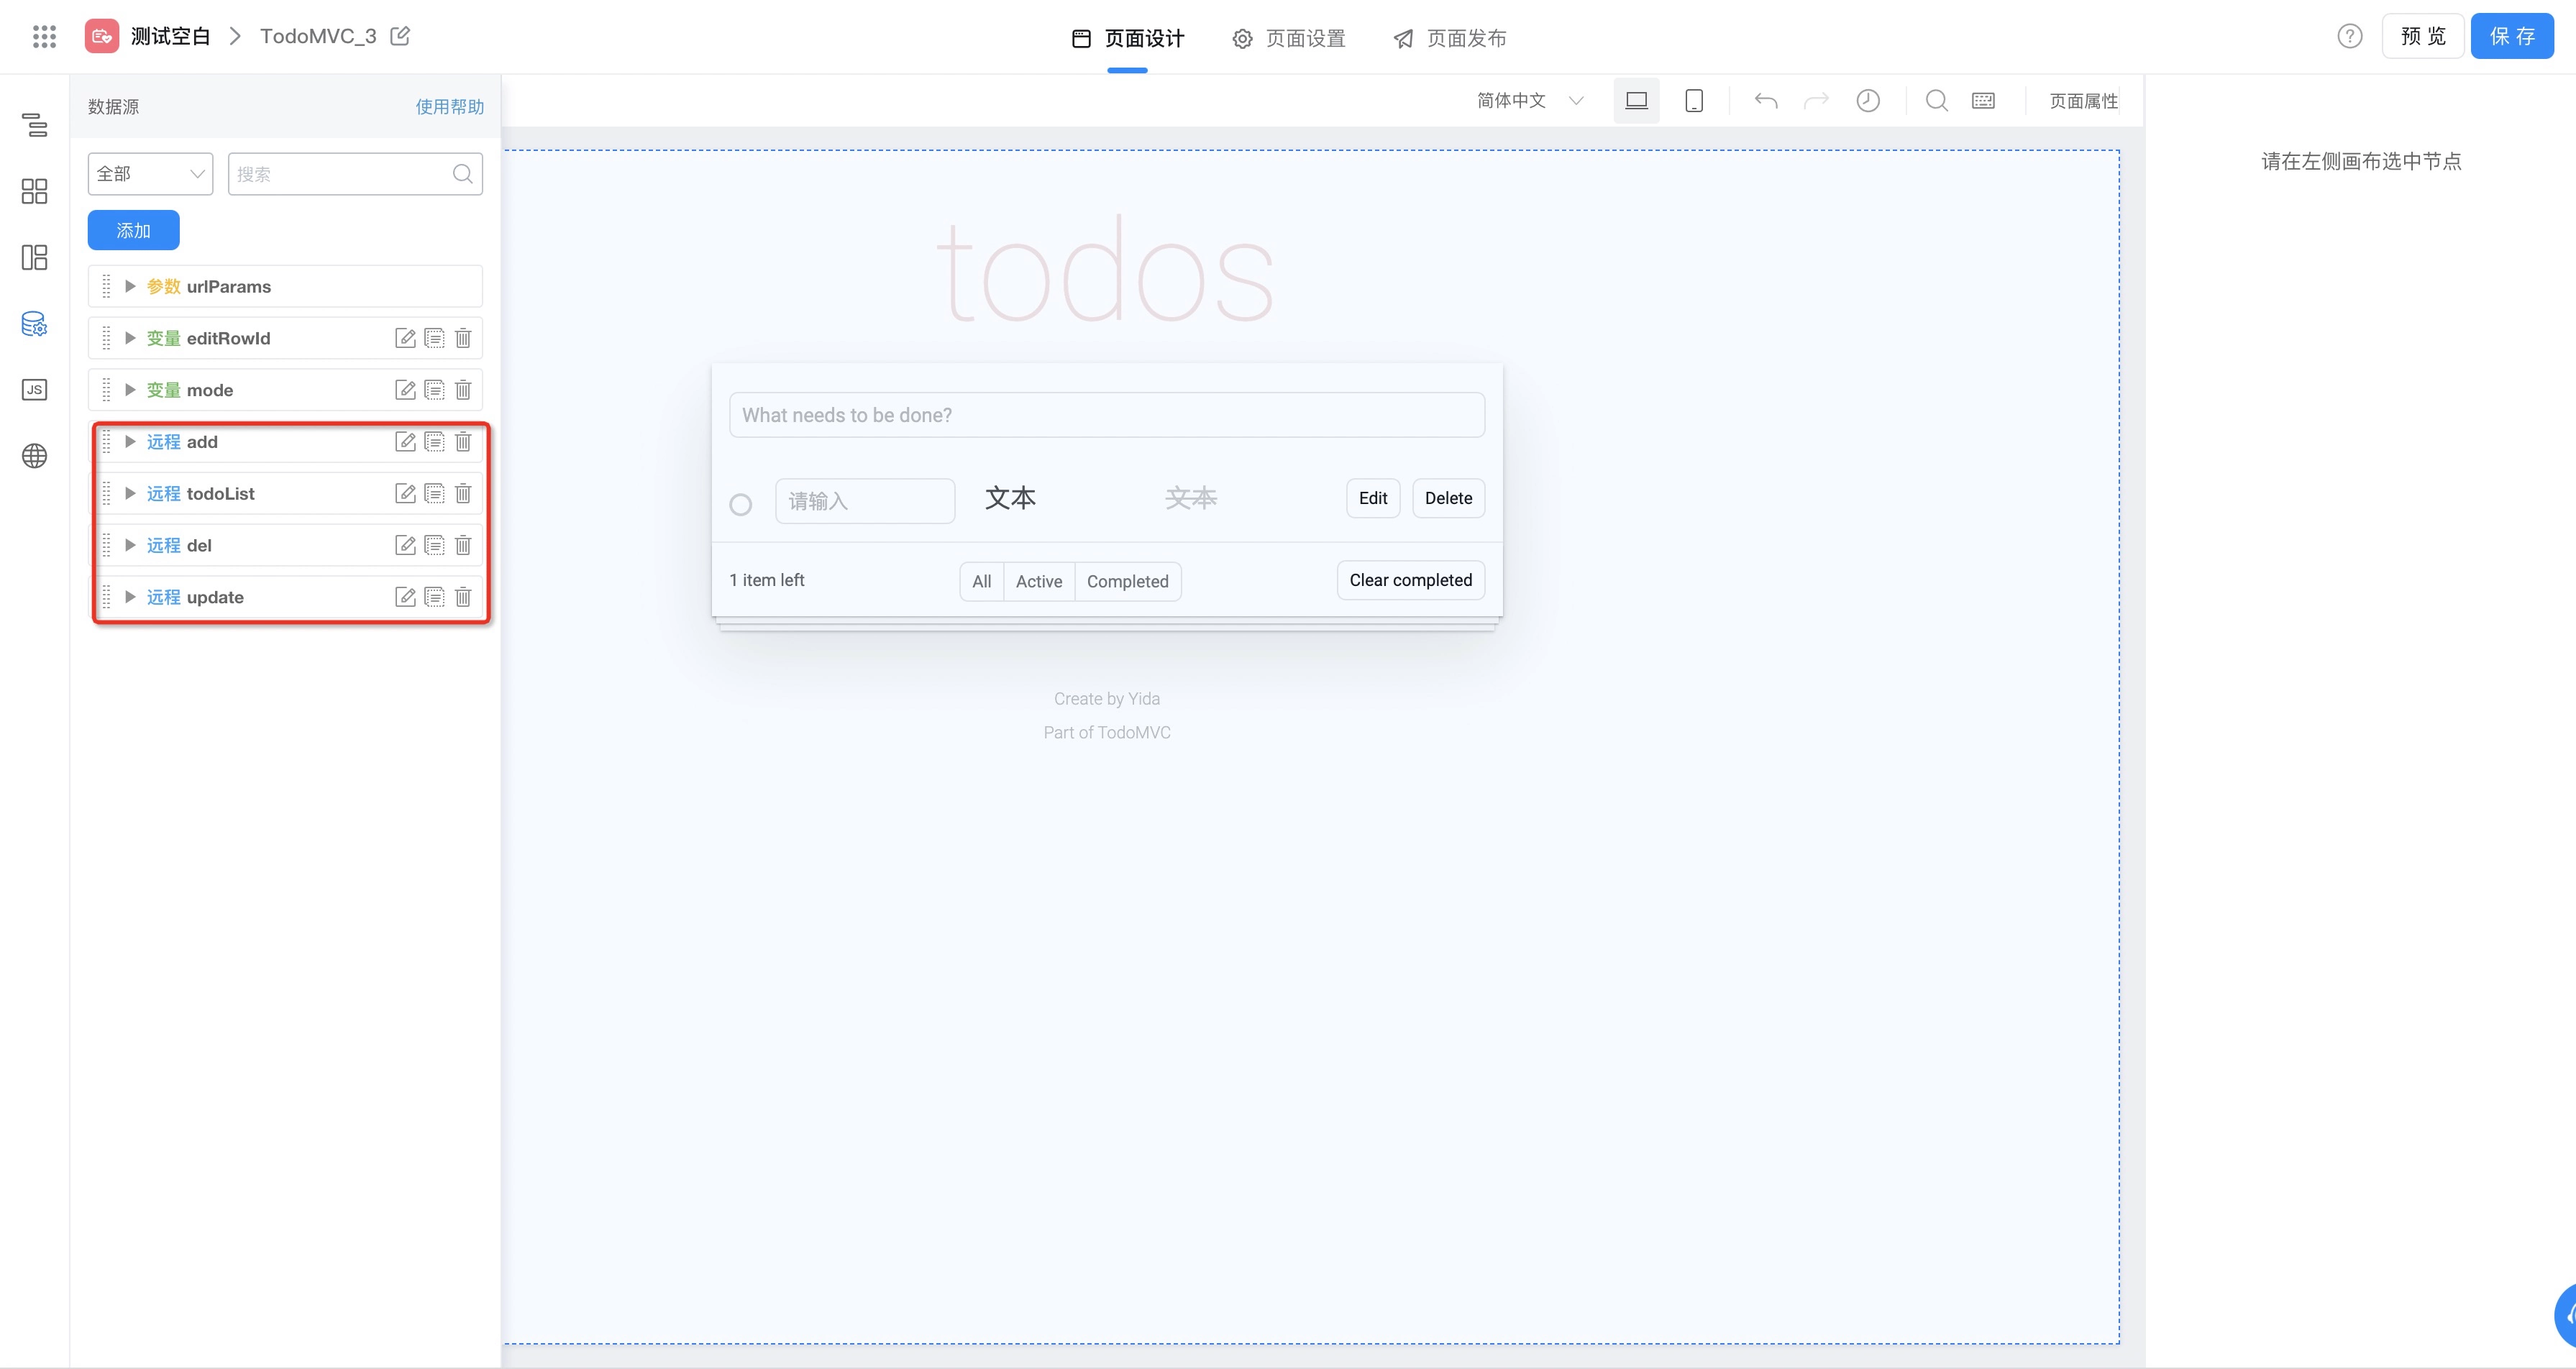The image size is (2576, 1369).
Task: Click the blue 添加 button
Action: click(133, 230)
